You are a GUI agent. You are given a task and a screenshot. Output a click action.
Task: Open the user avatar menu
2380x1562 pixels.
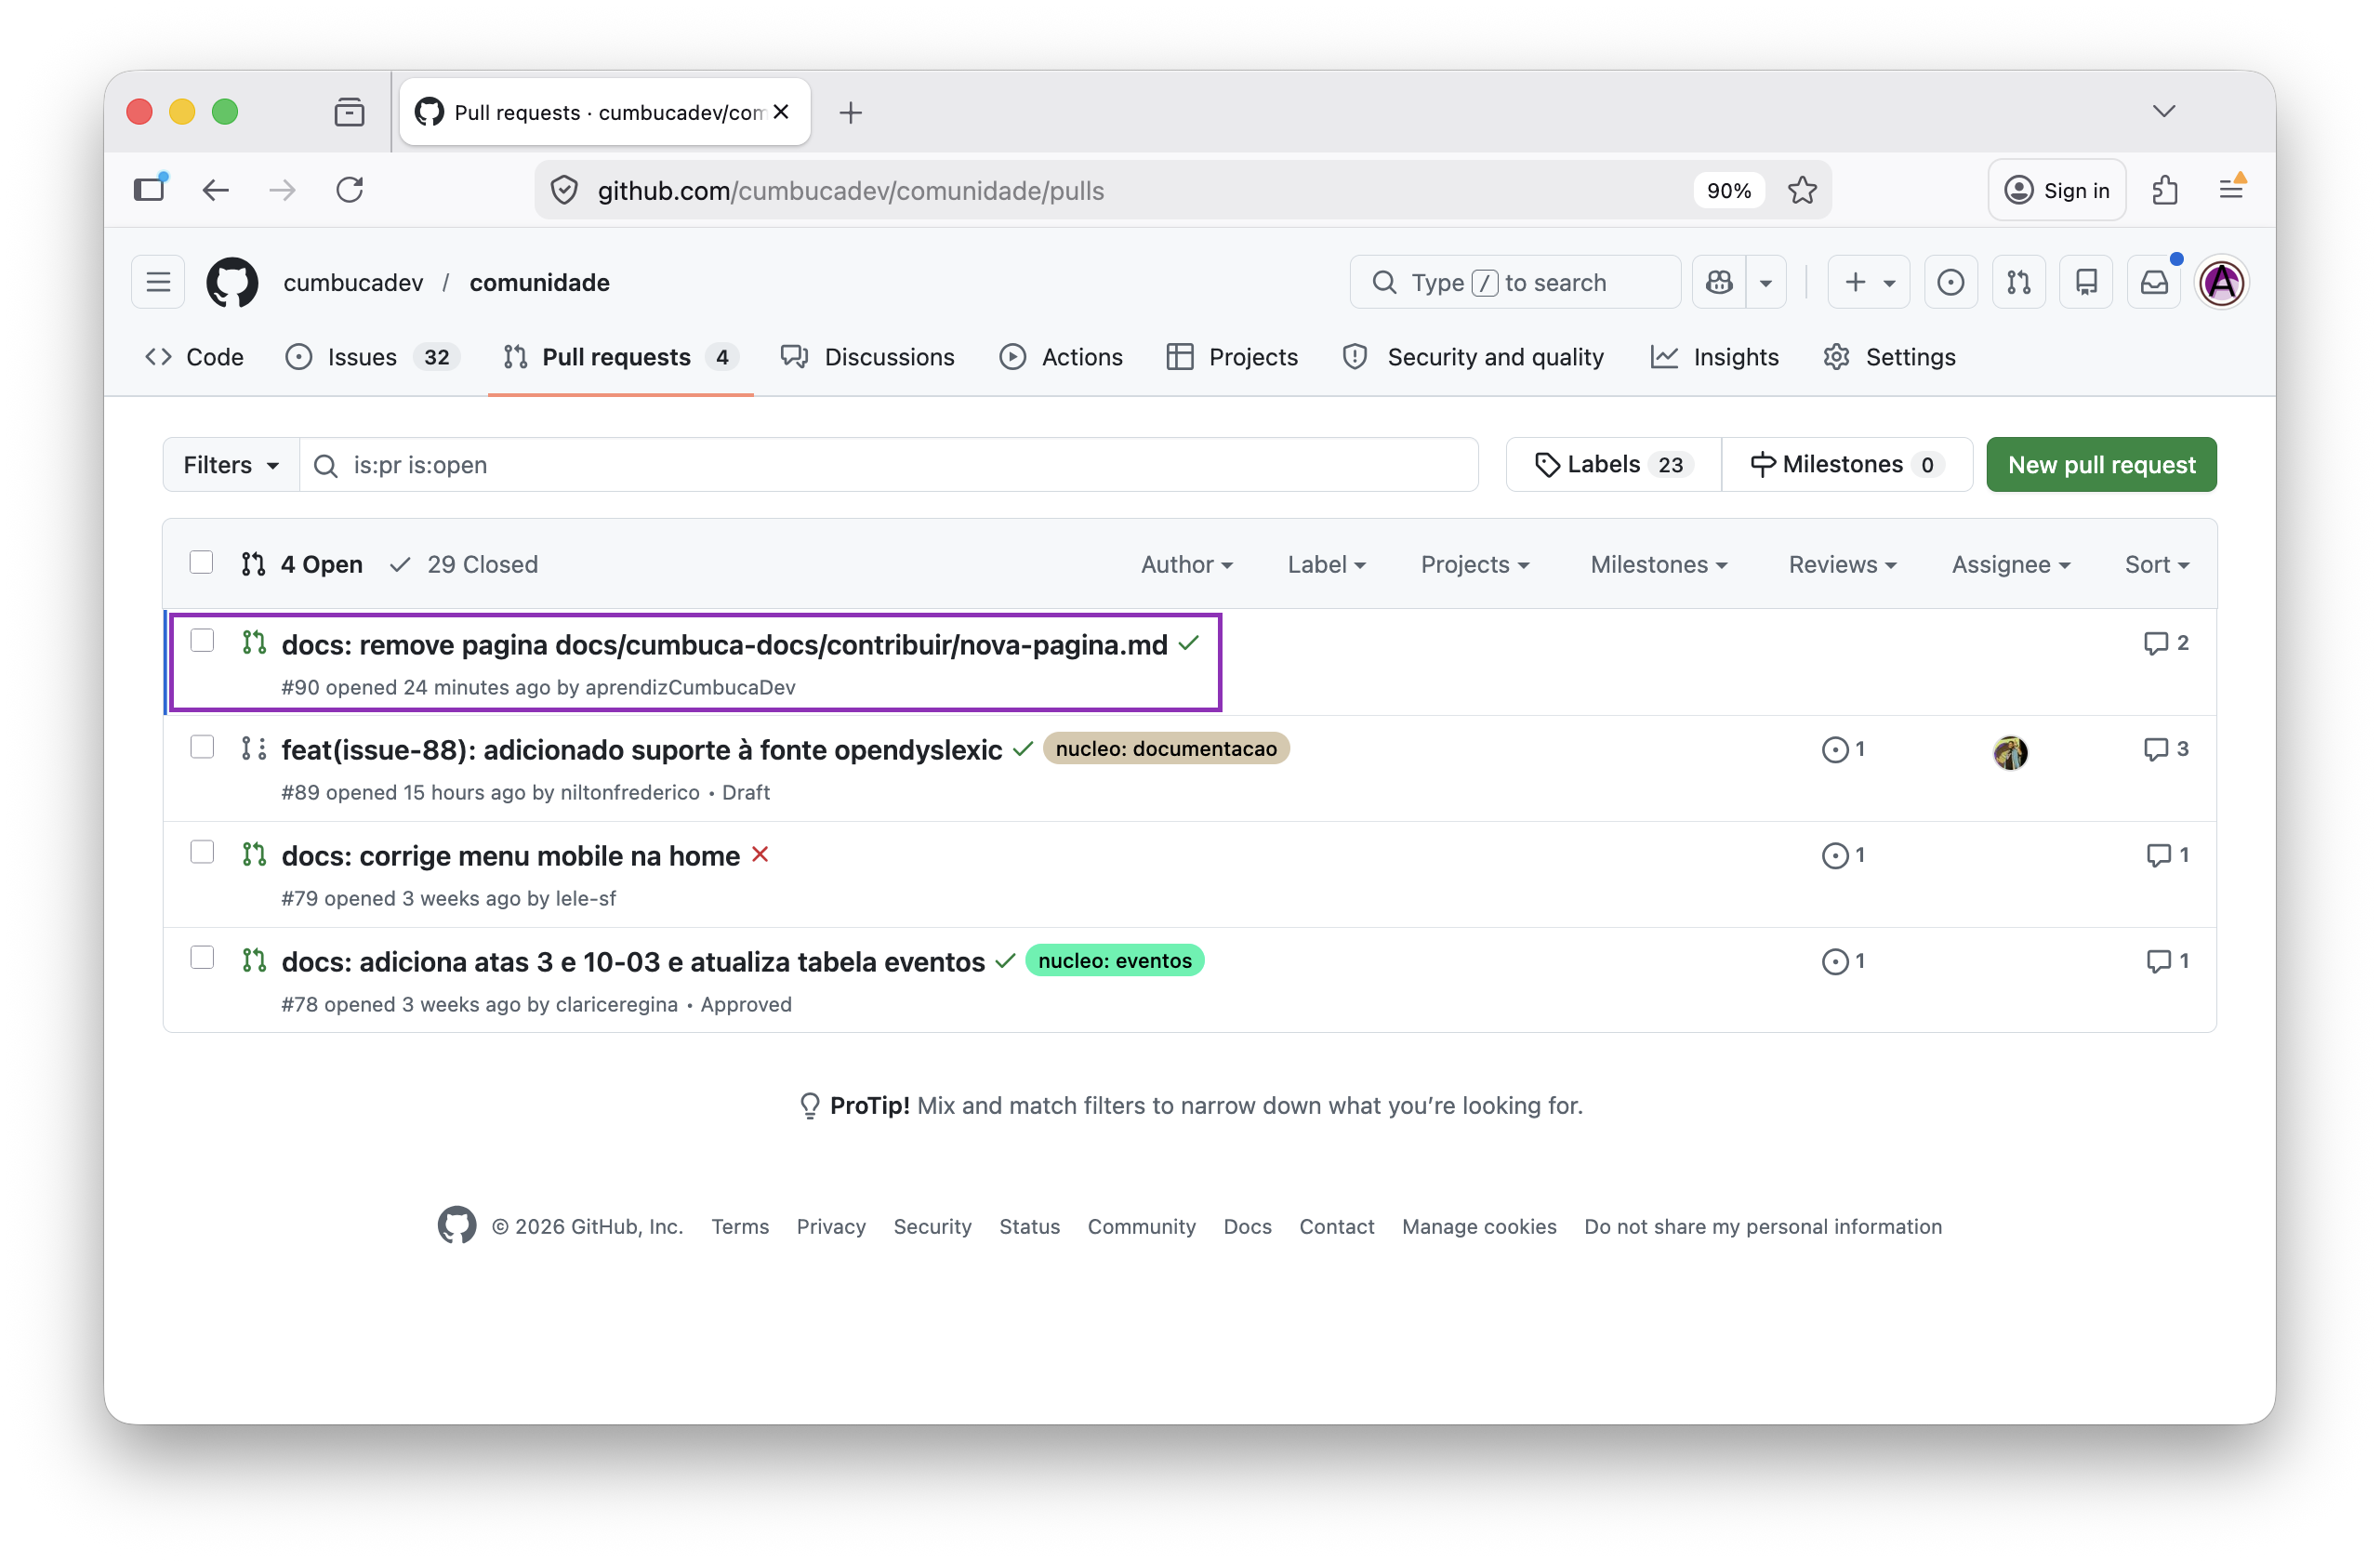[2222, 283]
